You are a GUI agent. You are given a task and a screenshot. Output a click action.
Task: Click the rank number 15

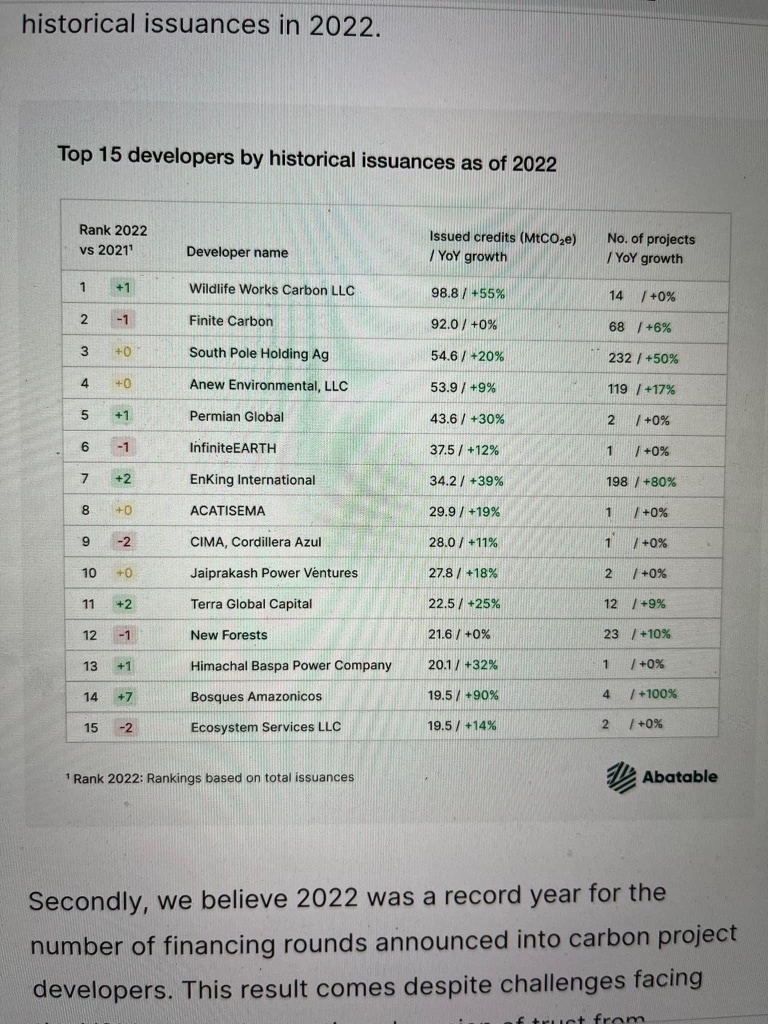[x=91, y=728]
